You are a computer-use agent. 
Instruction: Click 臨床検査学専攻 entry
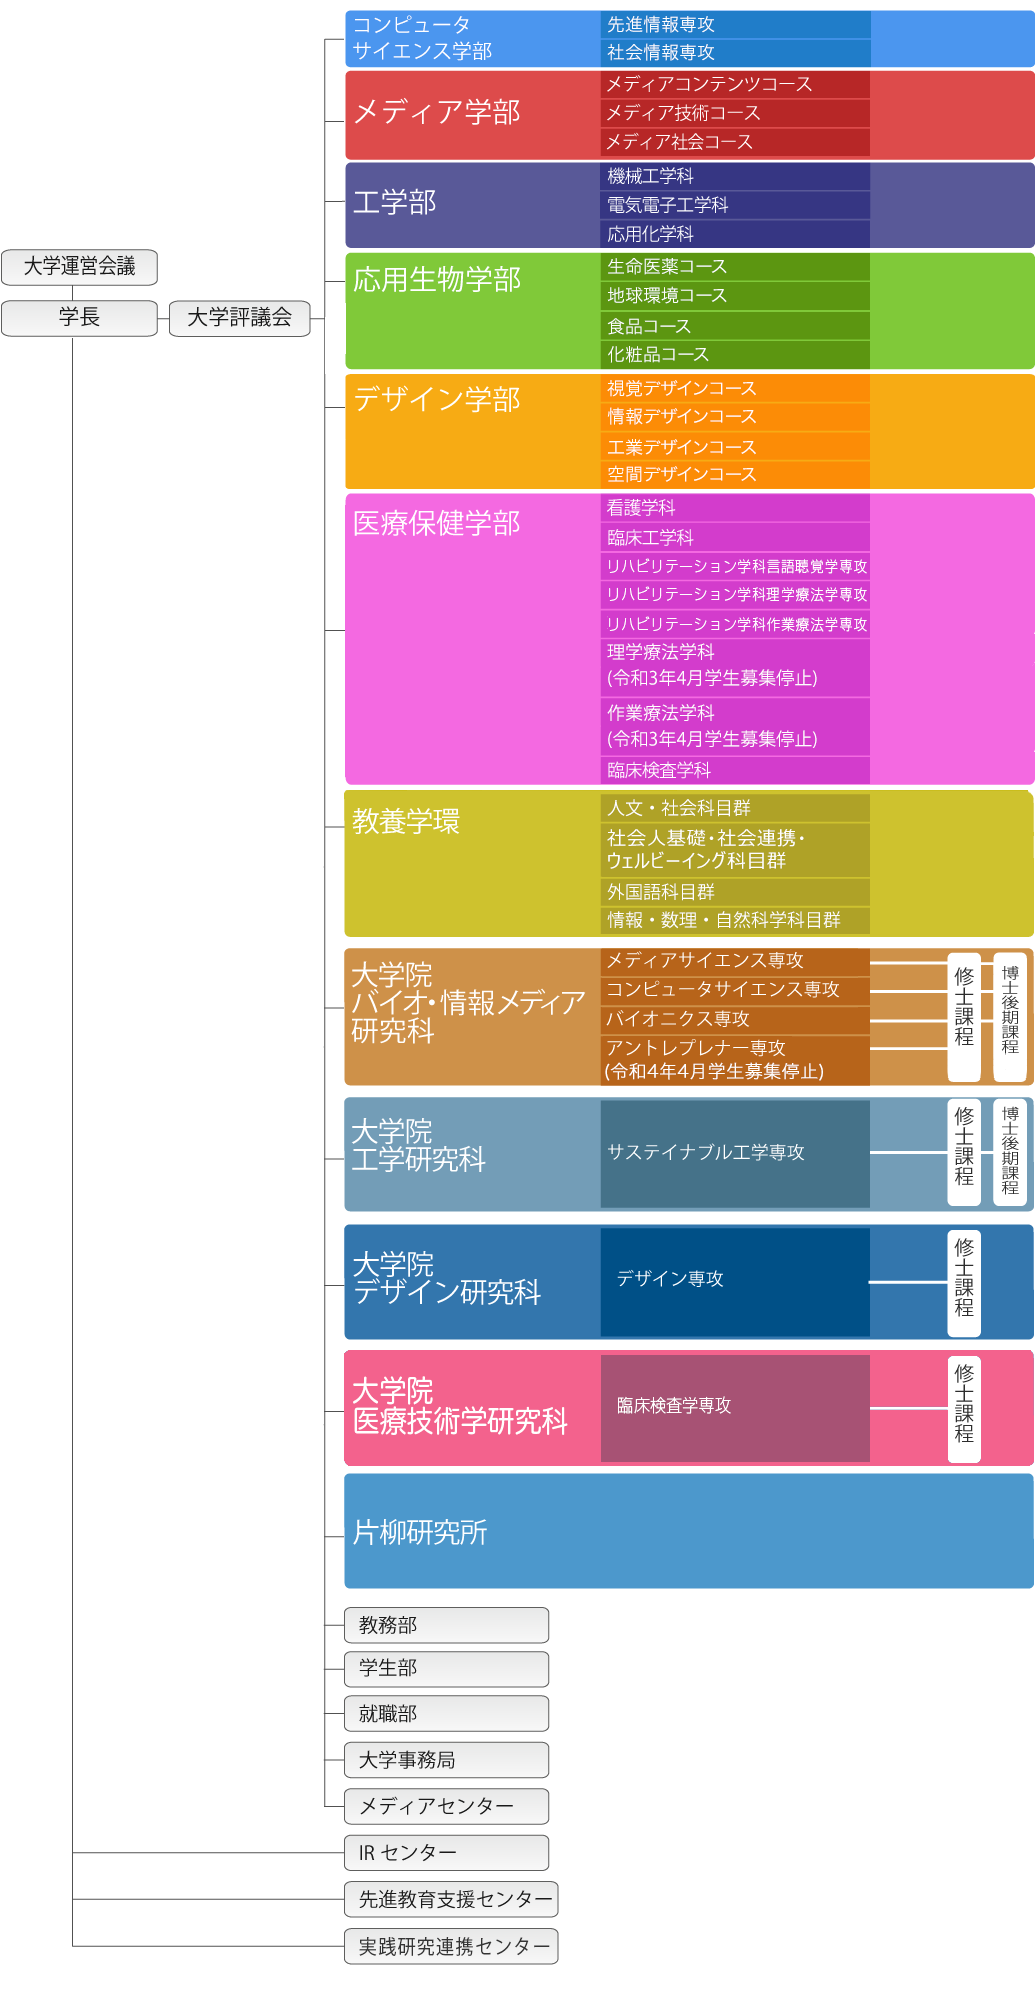coord(735,1408)
